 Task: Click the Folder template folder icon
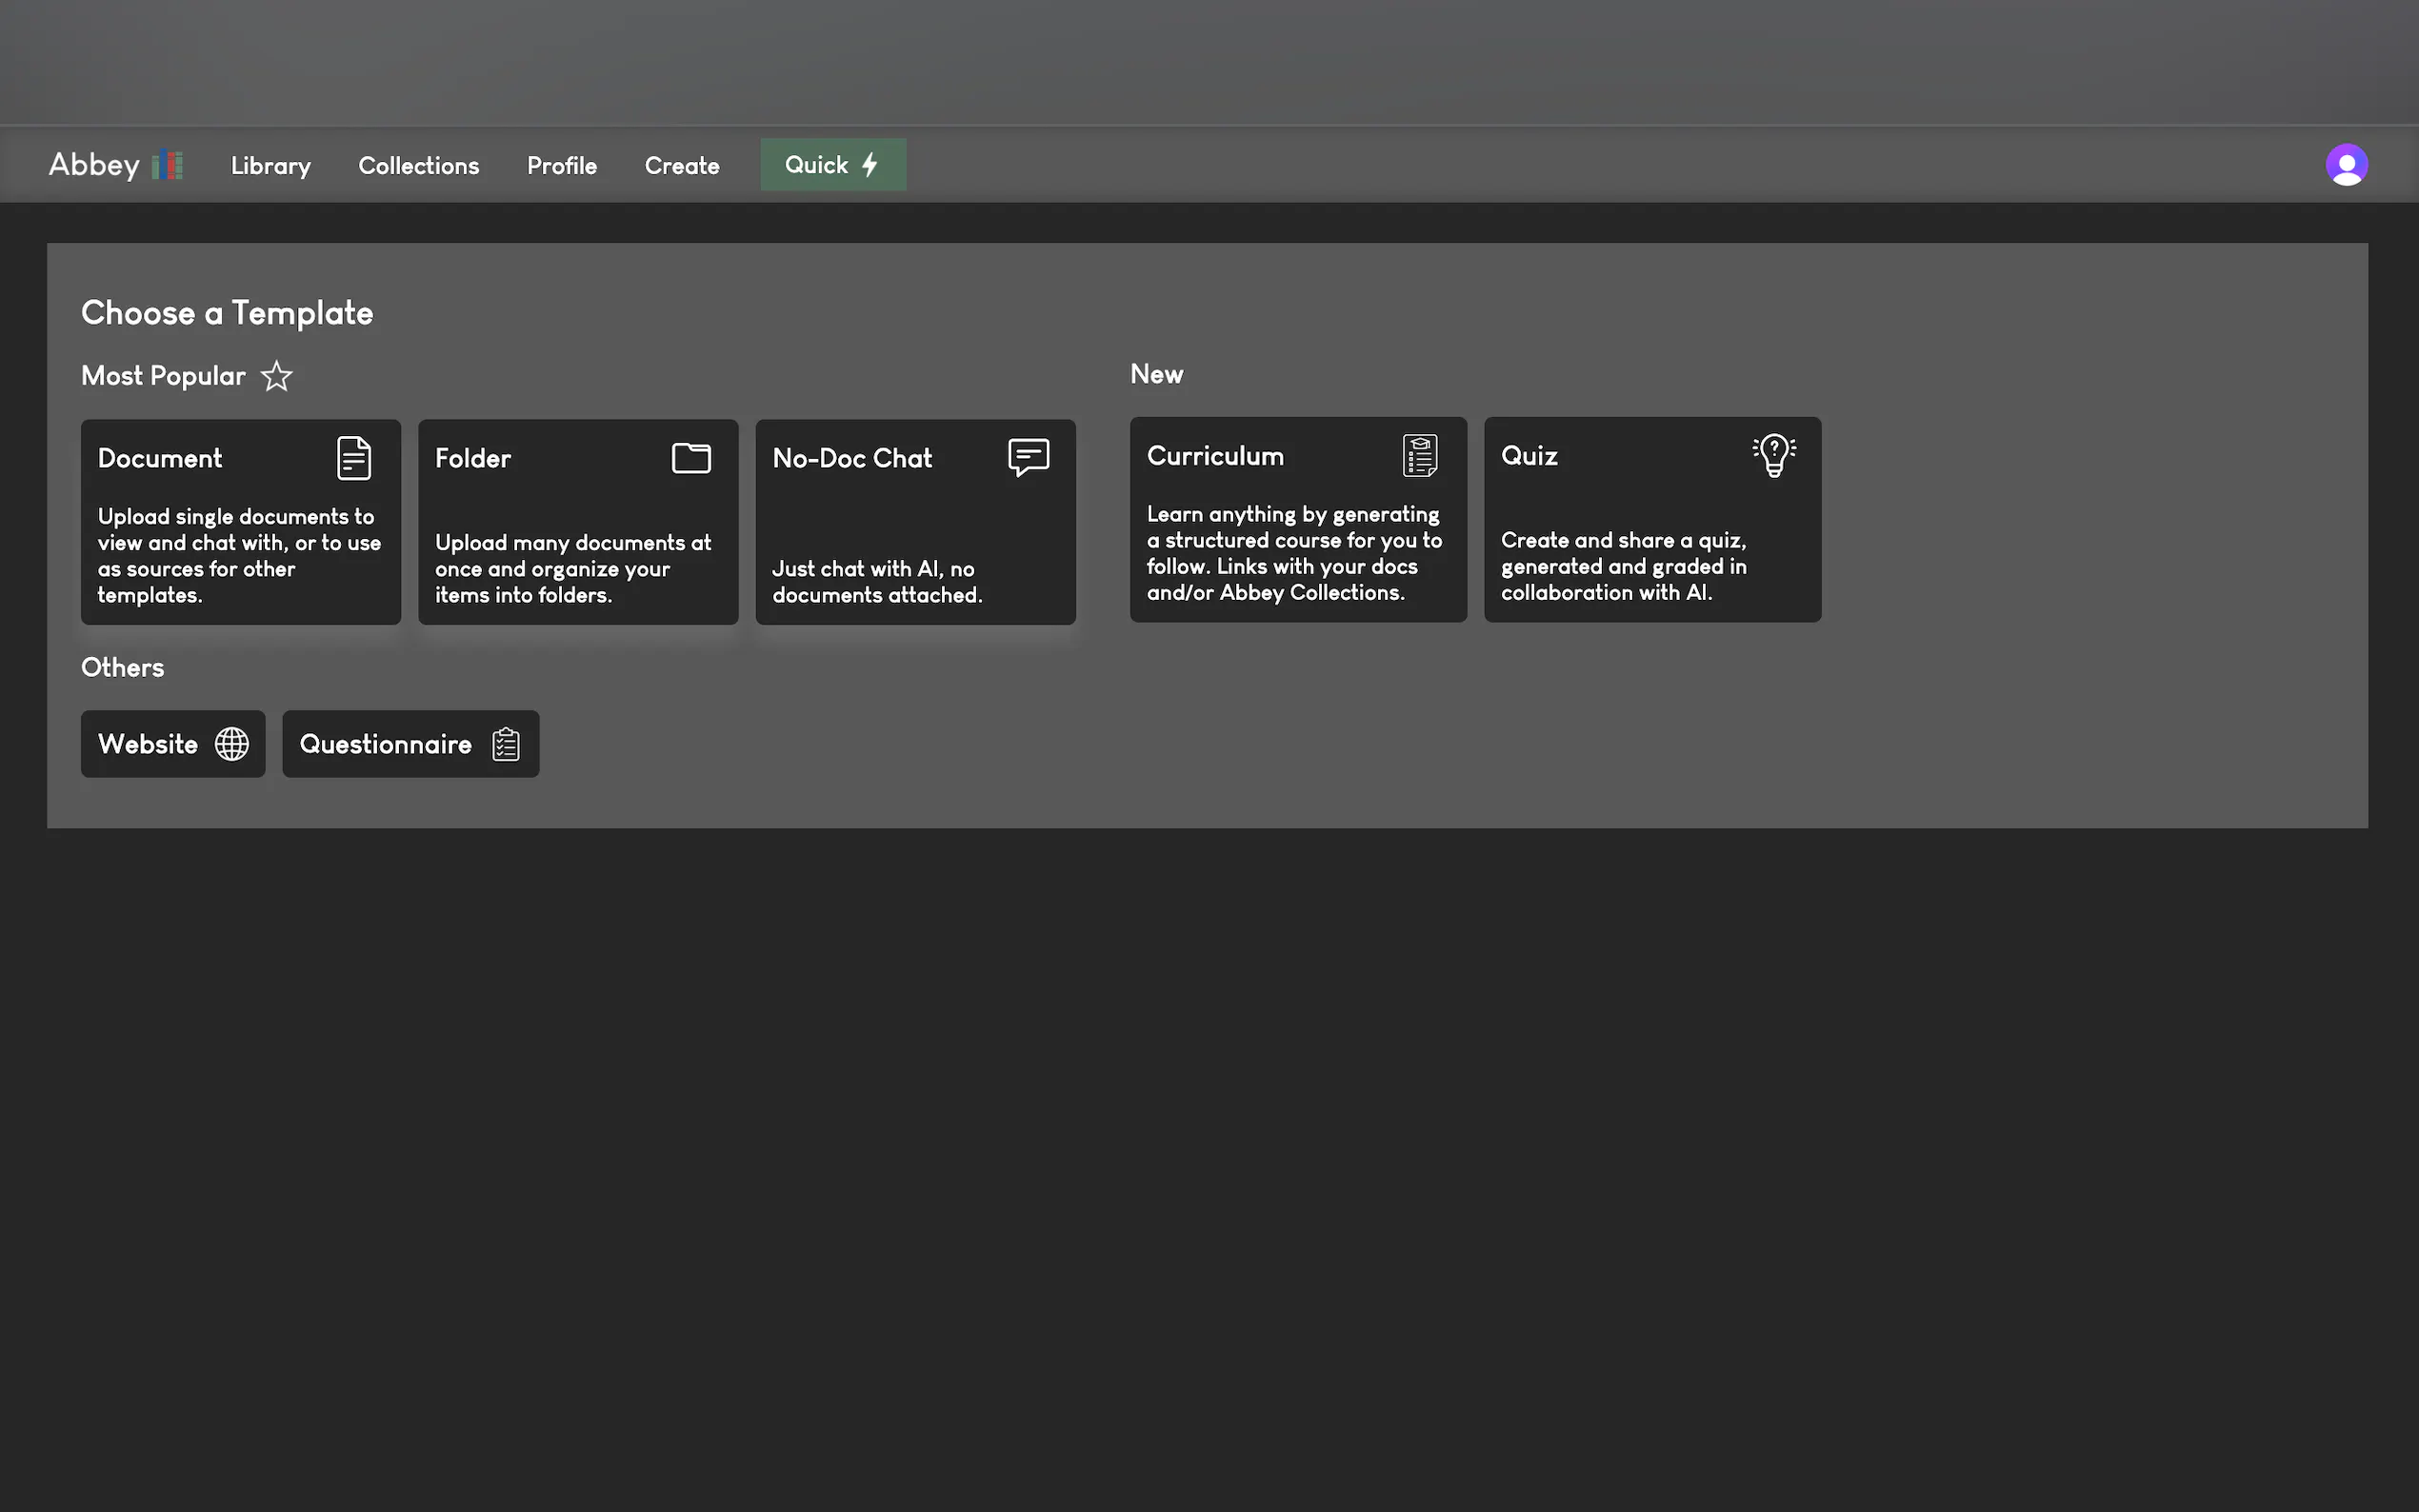click(691, 458)
